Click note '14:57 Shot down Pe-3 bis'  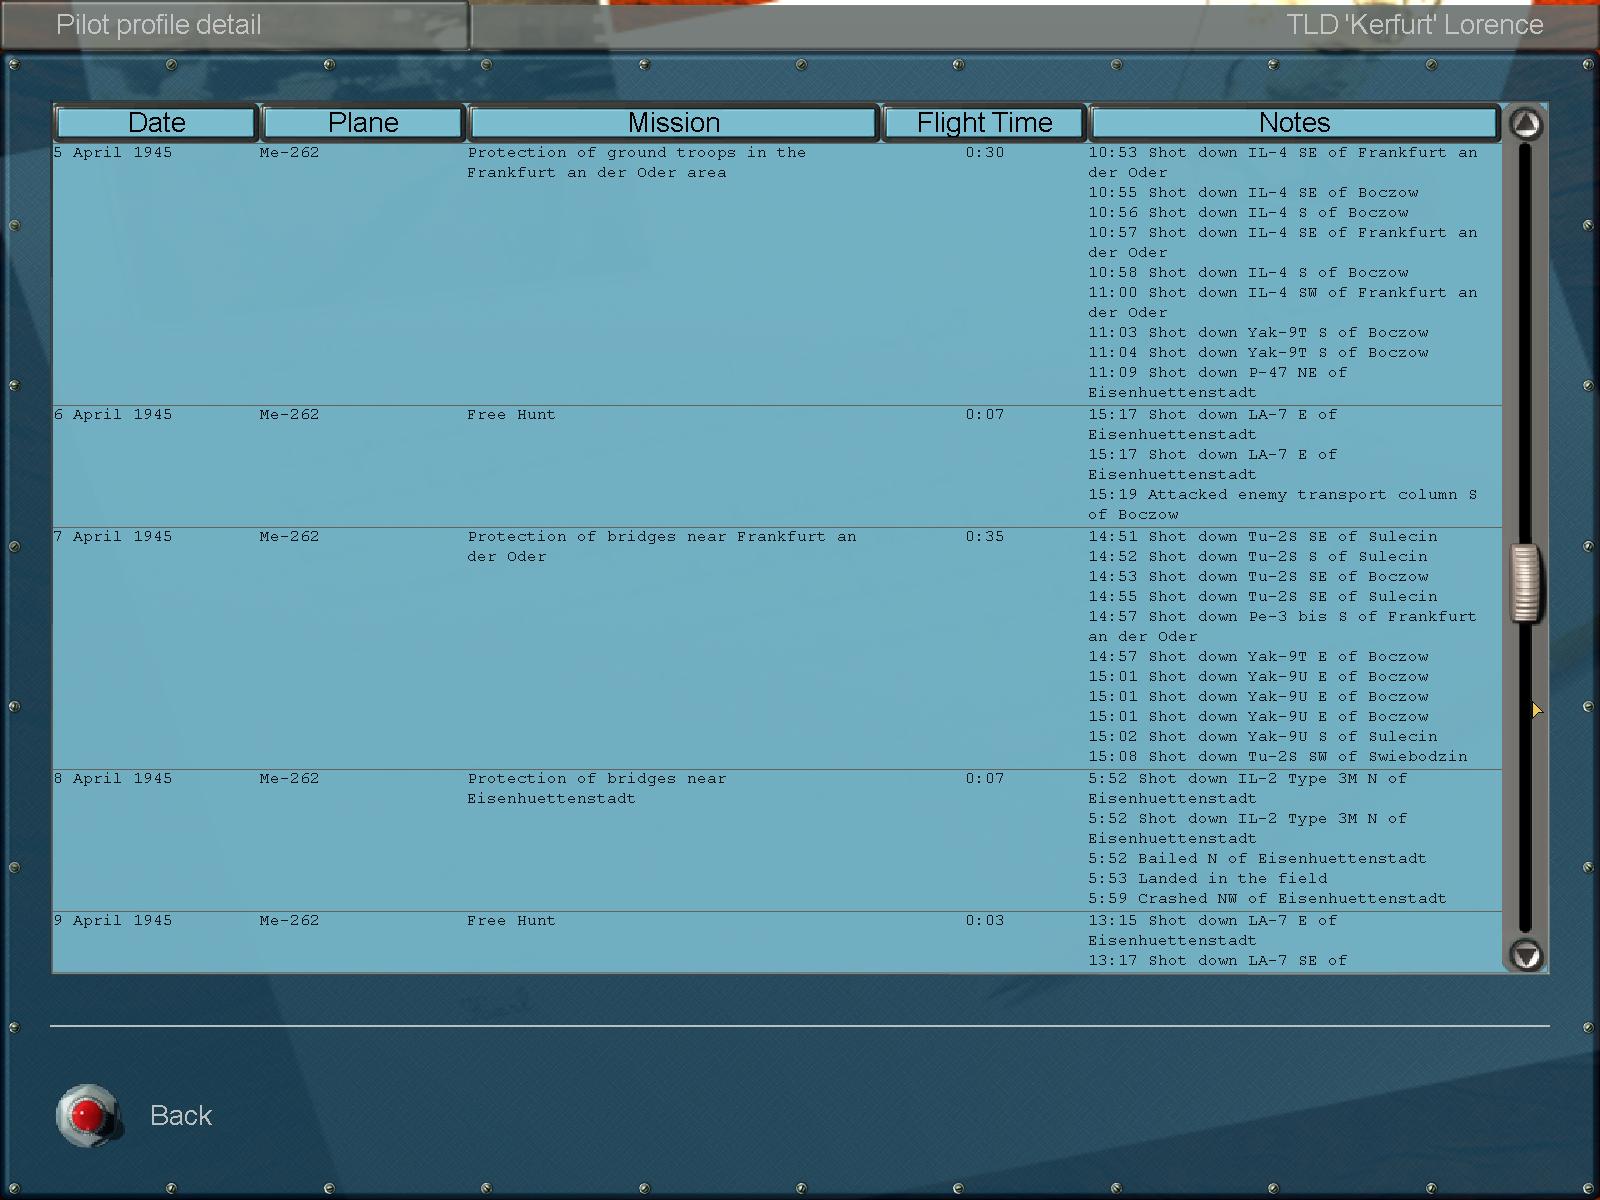pos(1283,627)
